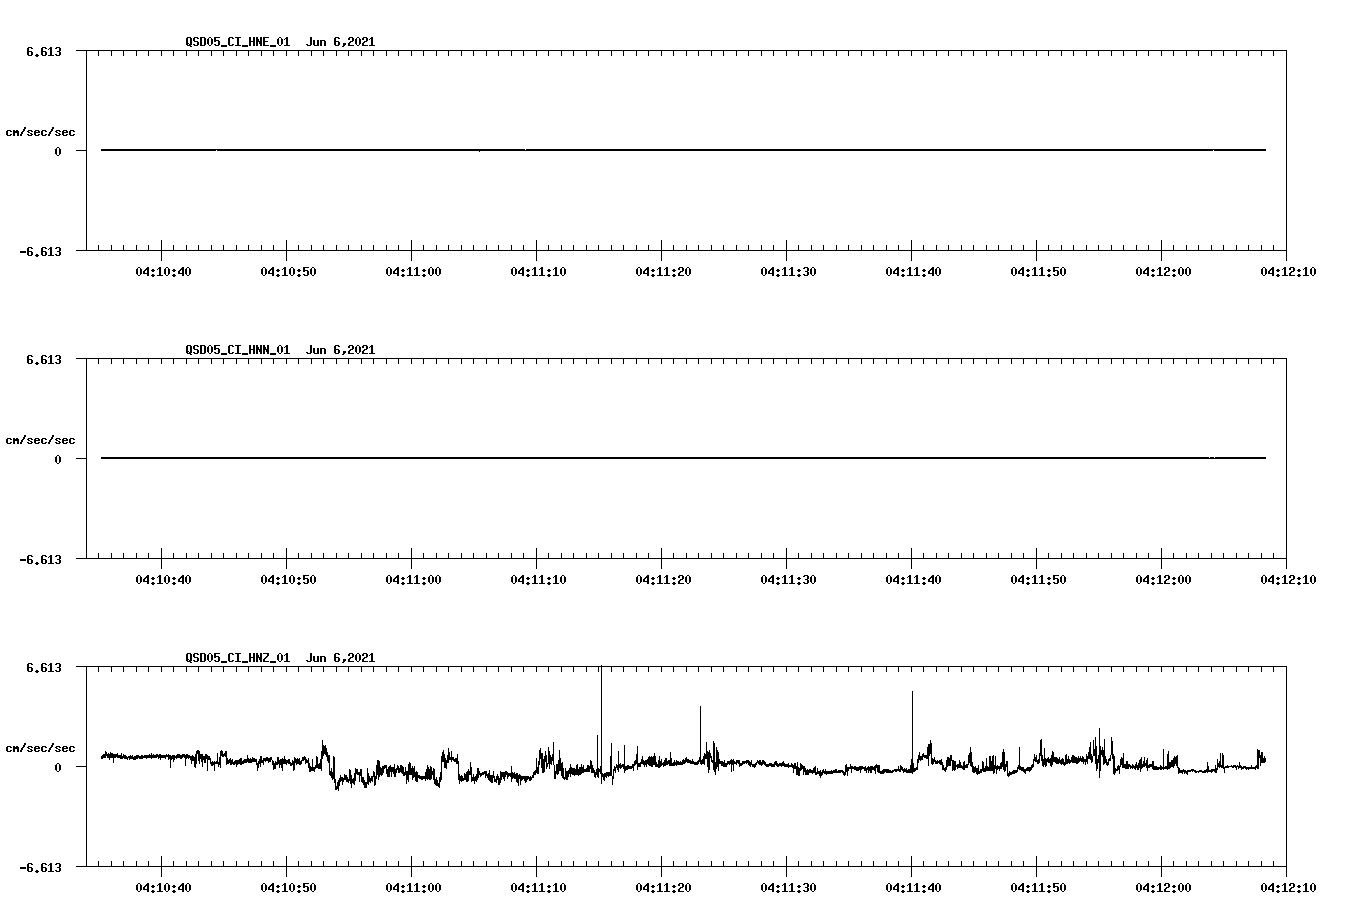The width and height of the screenshot is (1358, 924).
Task: Click the 6.613 label on the HNZ plot
Action: point(44,667)
